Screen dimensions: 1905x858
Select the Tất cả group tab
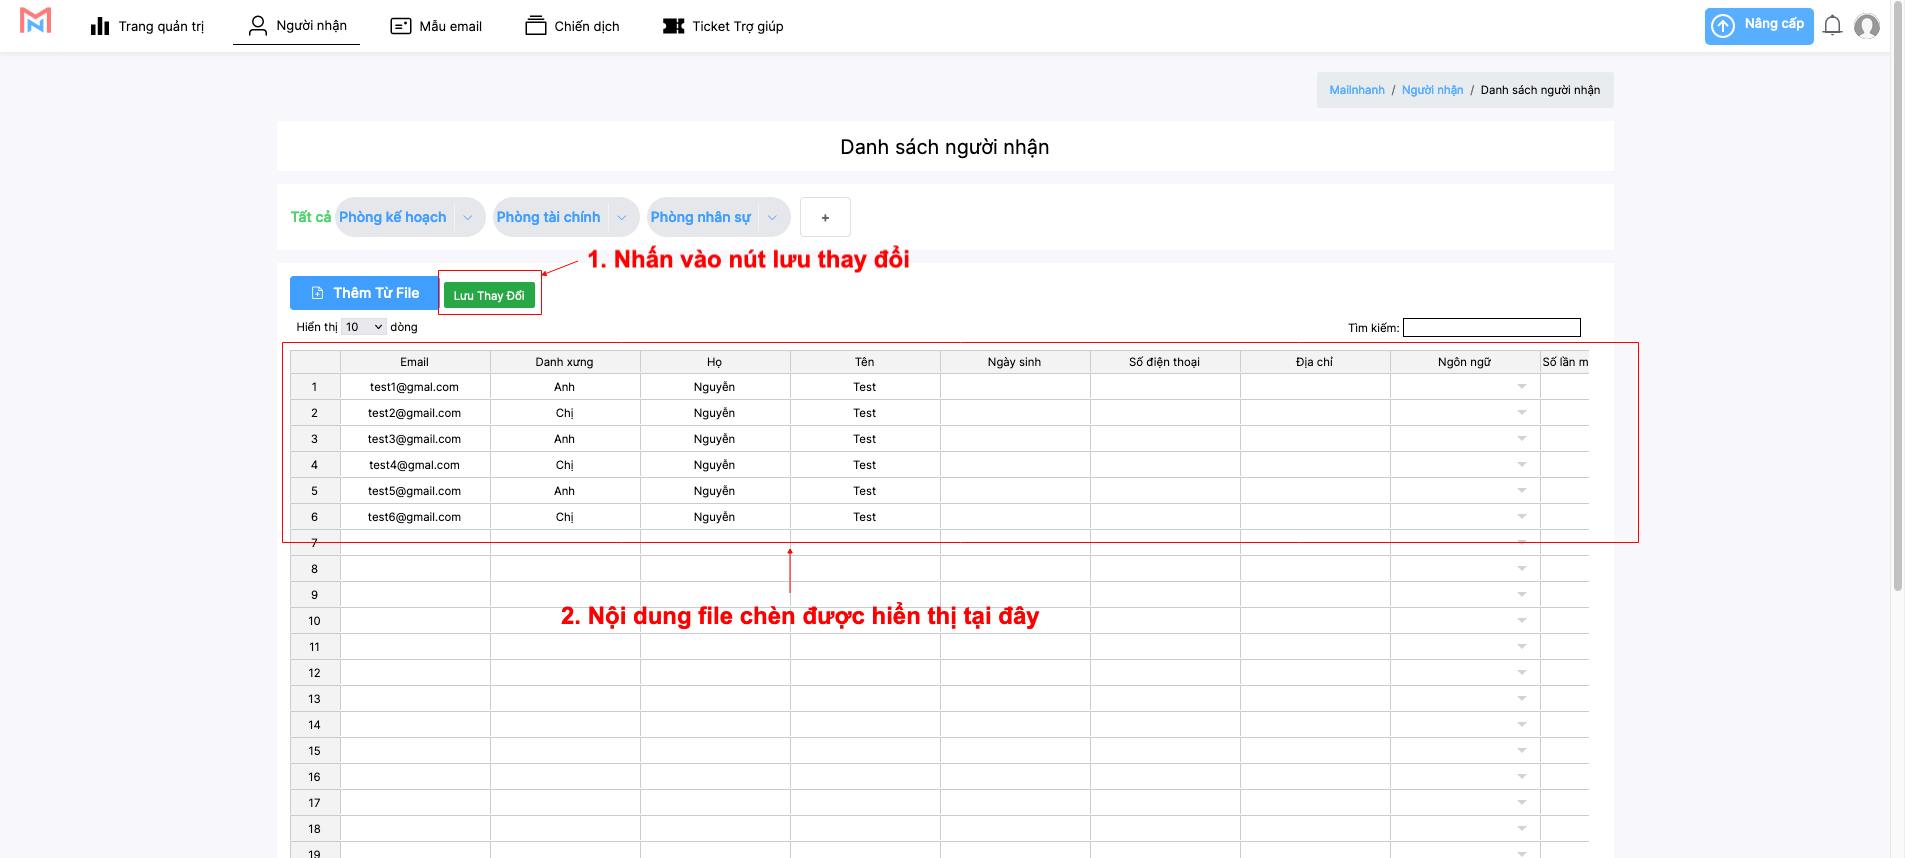310,217
